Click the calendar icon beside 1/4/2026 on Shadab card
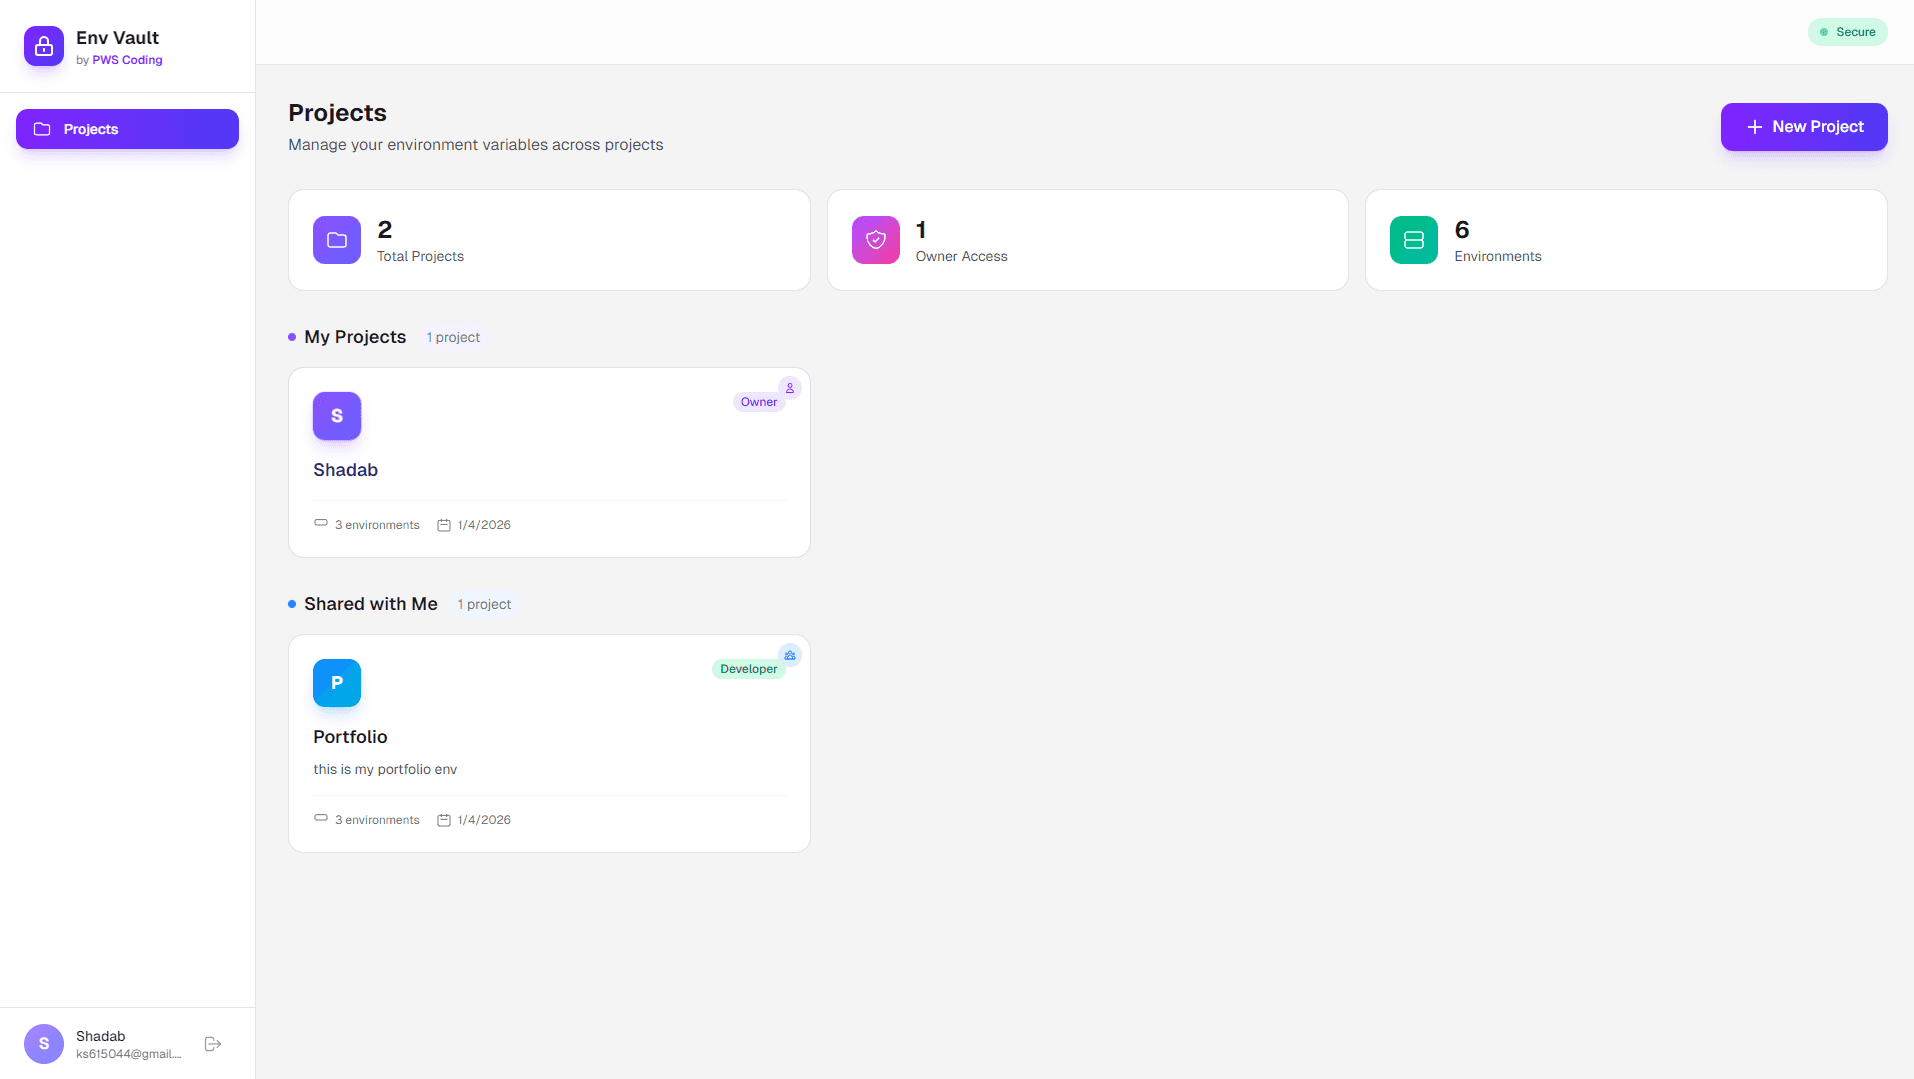 click(x=444, y=524)
